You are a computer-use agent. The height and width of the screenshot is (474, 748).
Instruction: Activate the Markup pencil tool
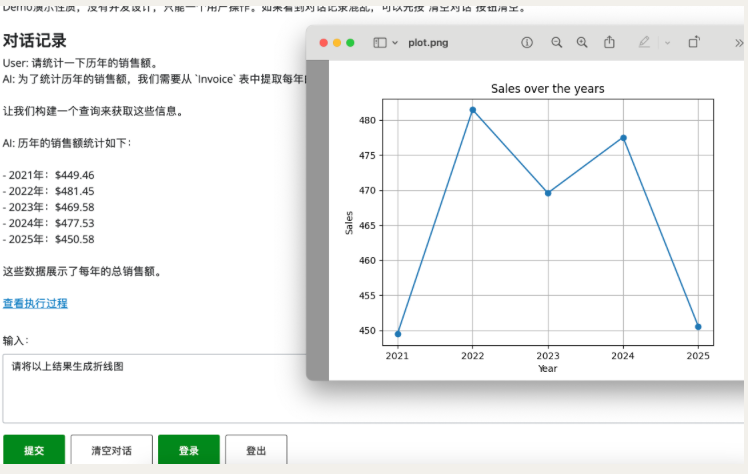pos(644,42)
